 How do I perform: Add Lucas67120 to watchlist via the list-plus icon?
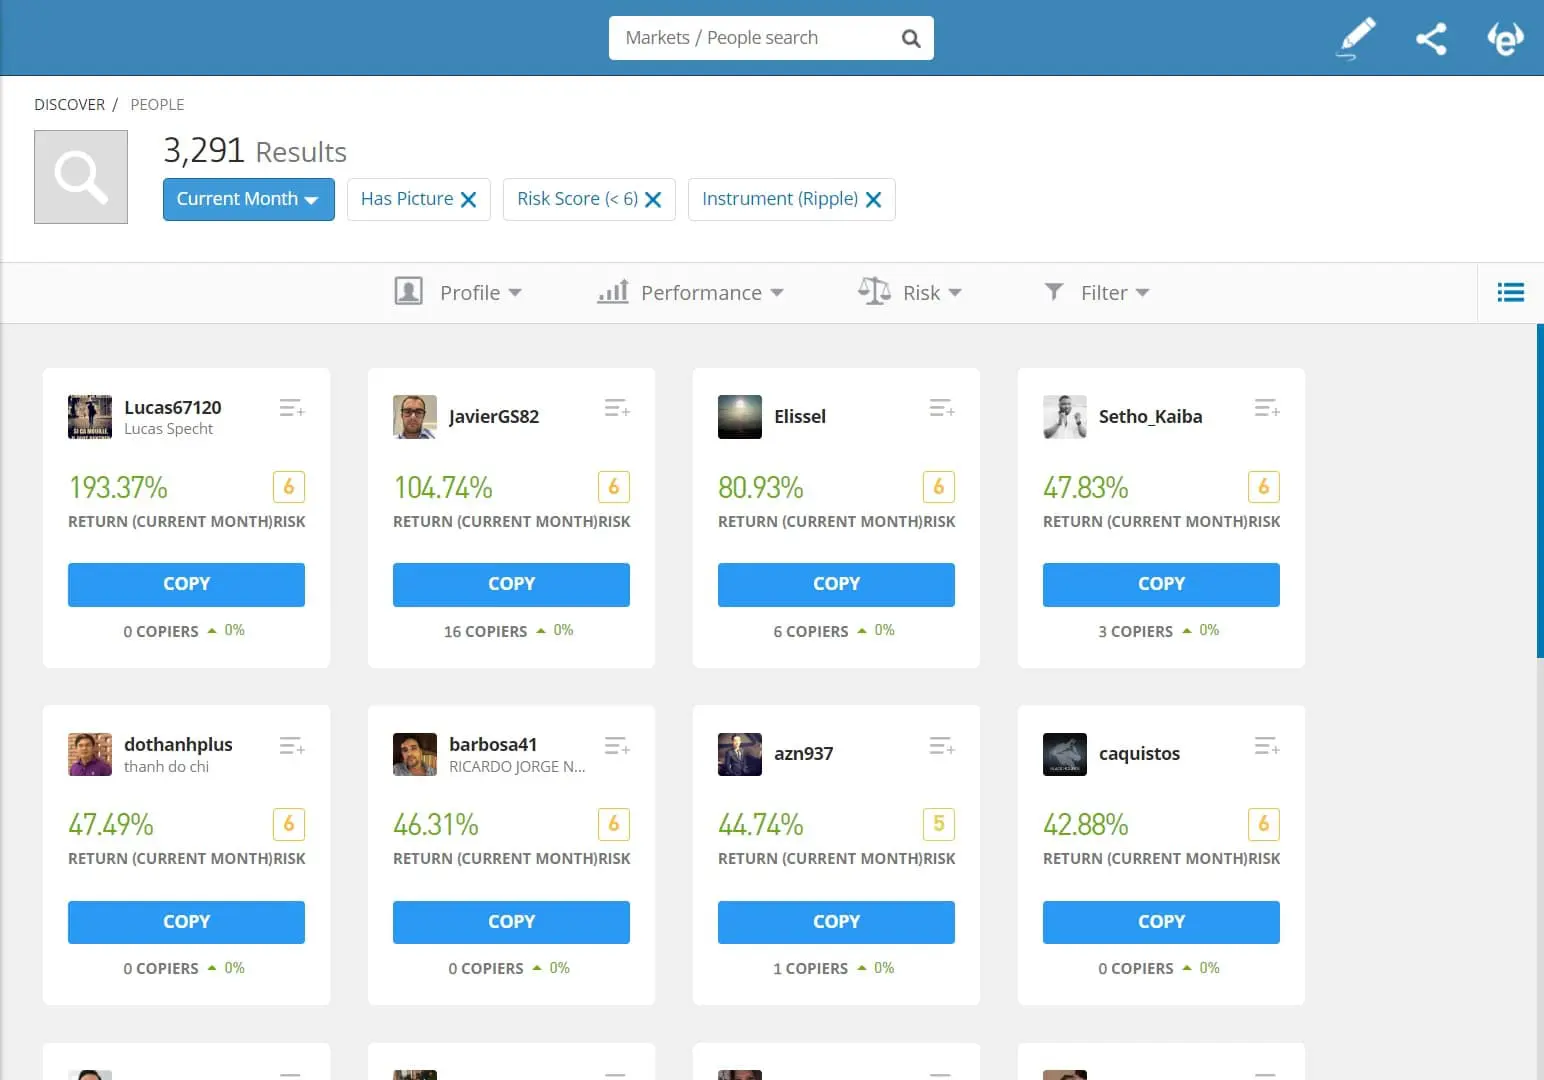291,407
